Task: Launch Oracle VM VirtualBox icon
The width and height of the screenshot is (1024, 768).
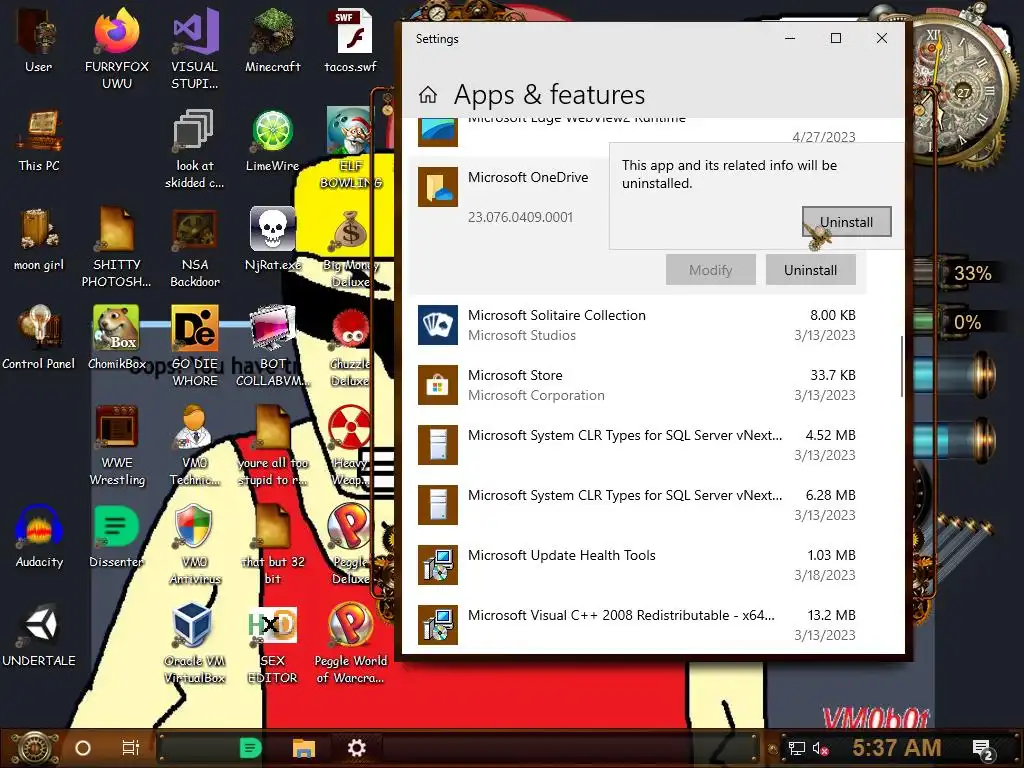Action: click(x=195, y=645)
